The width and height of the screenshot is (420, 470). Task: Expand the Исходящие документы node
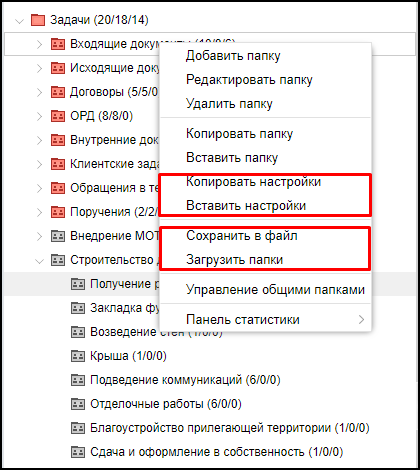click(40, 68)
